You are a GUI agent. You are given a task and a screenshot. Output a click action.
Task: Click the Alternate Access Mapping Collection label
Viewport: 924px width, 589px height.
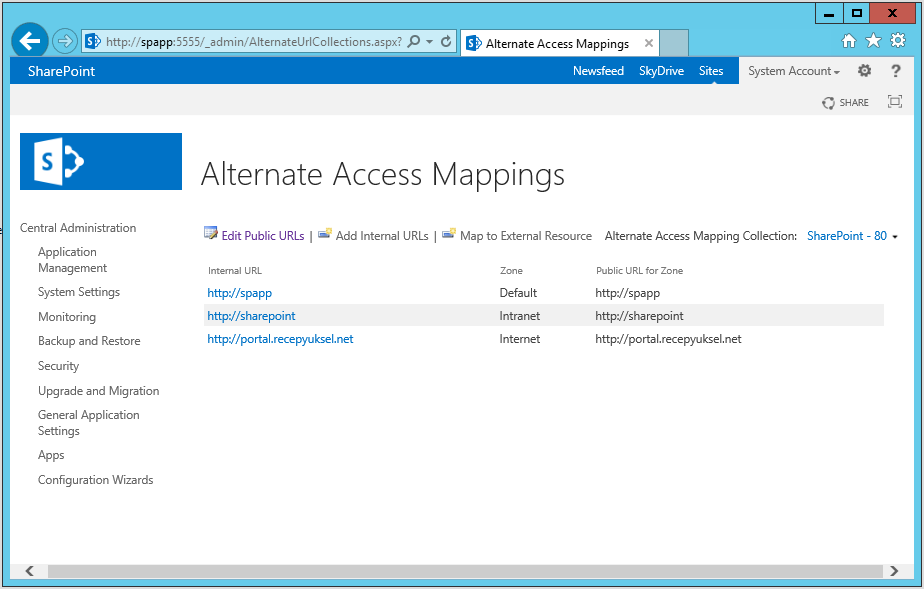click(x=701, y=236)
